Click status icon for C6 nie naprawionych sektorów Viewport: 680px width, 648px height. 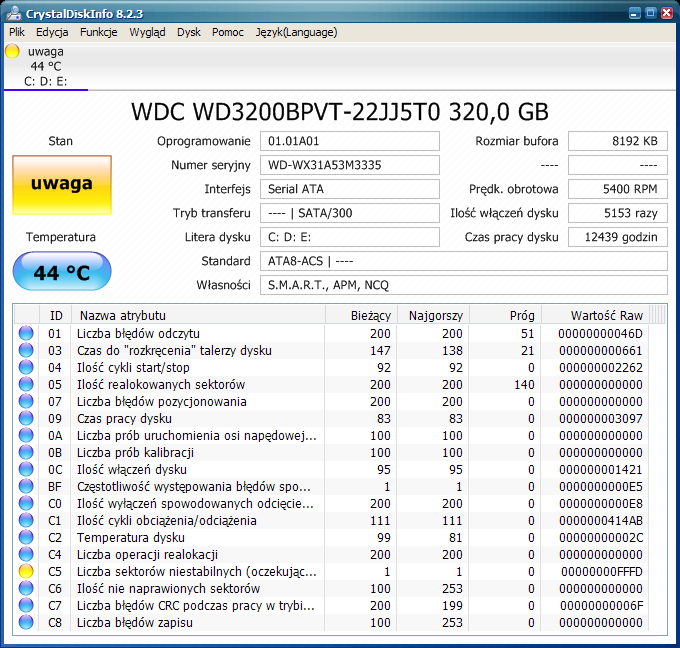pos(26,588)
